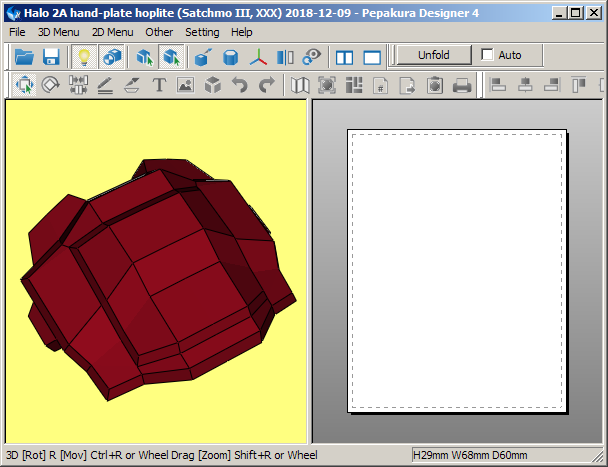Select the first blue cube cursor tool

[145, 57]
